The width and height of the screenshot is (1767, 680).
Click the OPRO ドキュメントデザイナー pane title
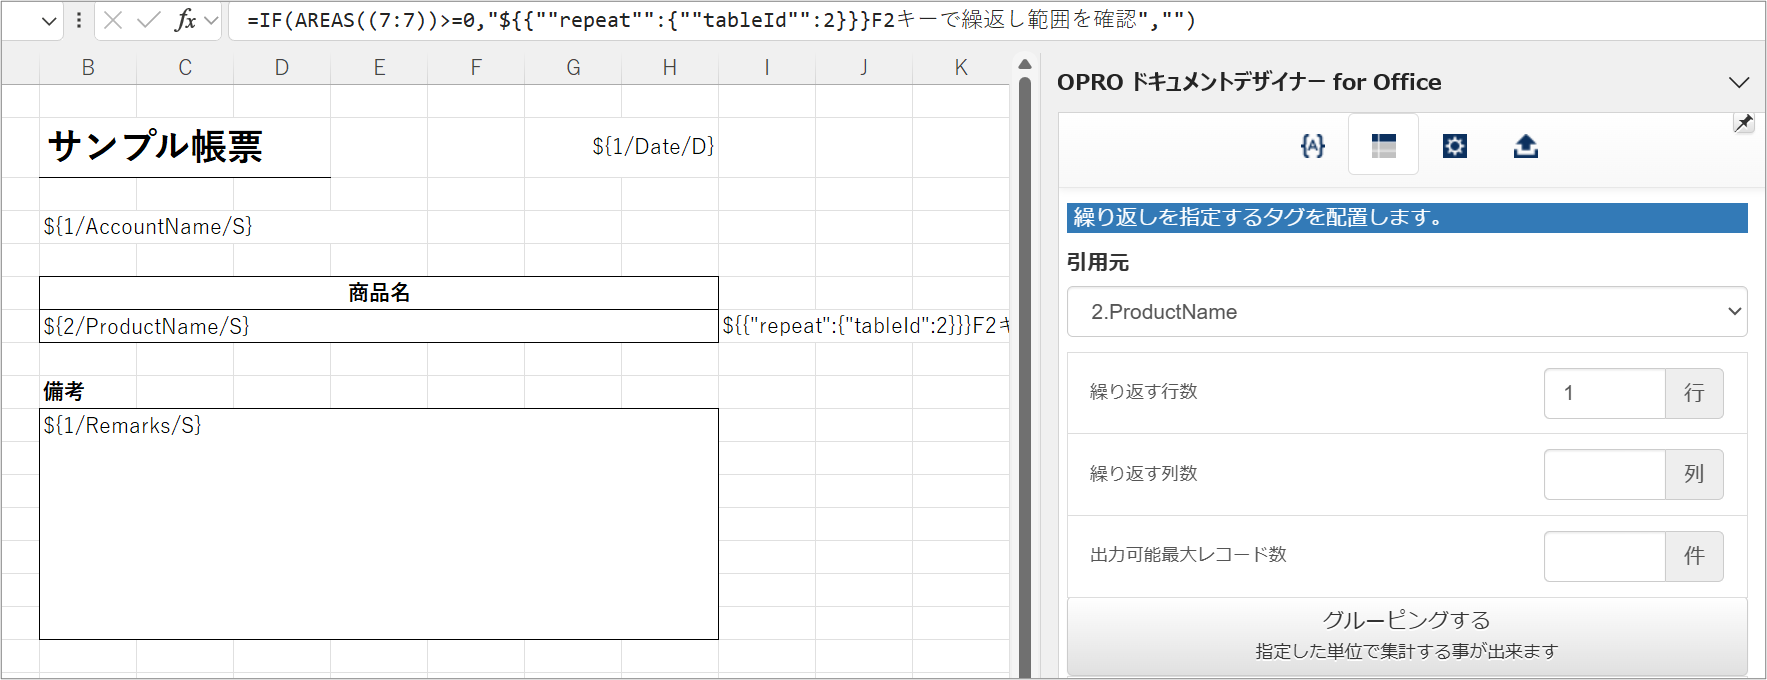pyautogui.click(x=1249, y=82)
